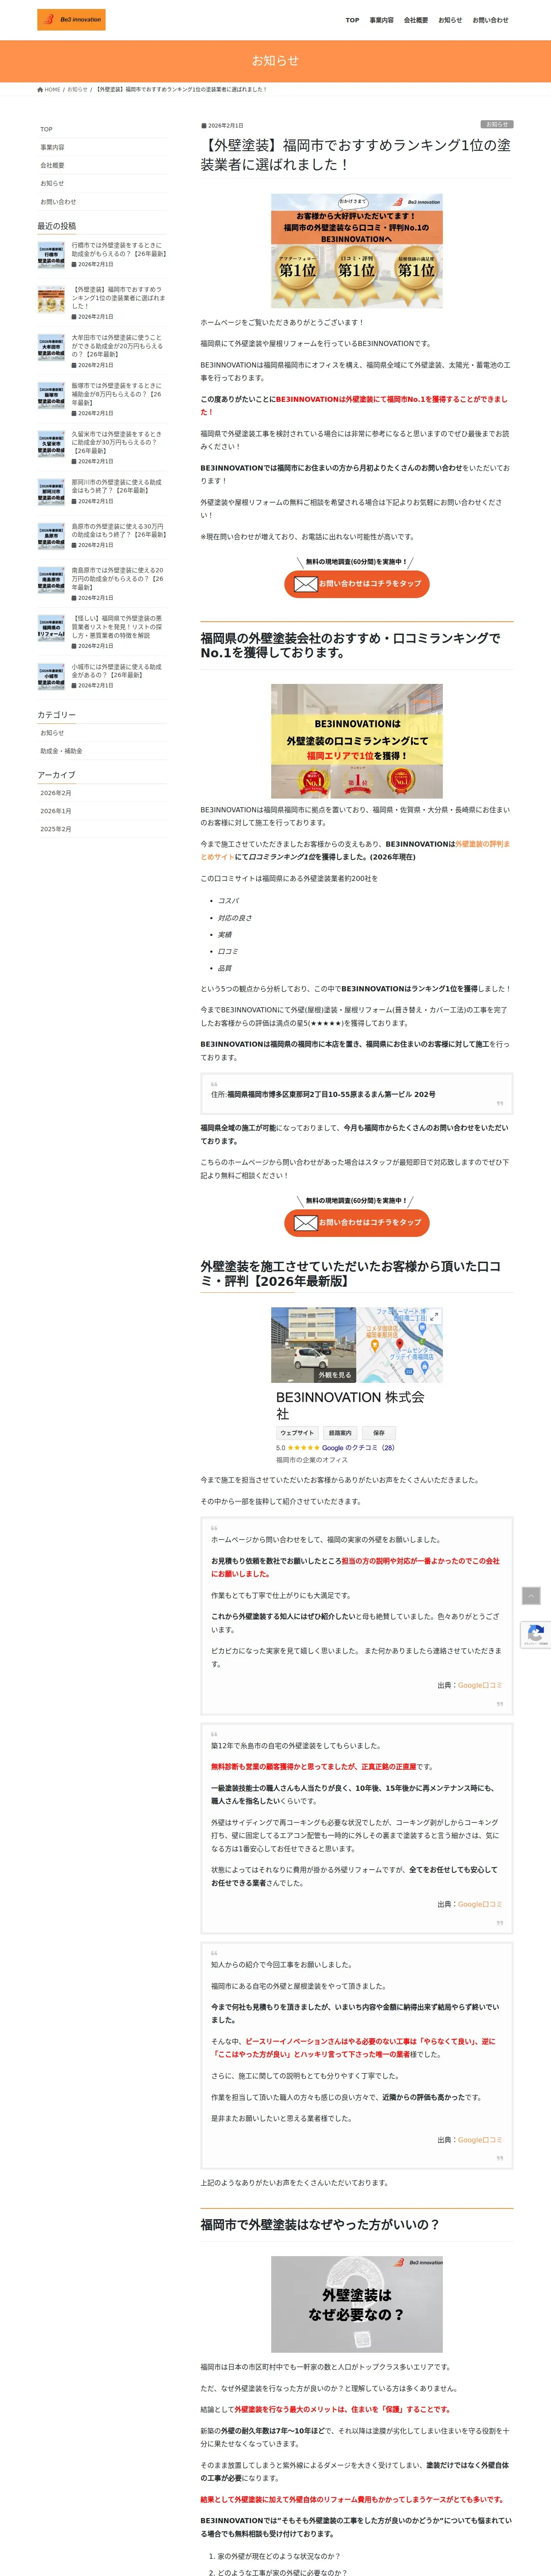Open Google口コミ link in second review
The image size is (551, 2576).
480,1904
